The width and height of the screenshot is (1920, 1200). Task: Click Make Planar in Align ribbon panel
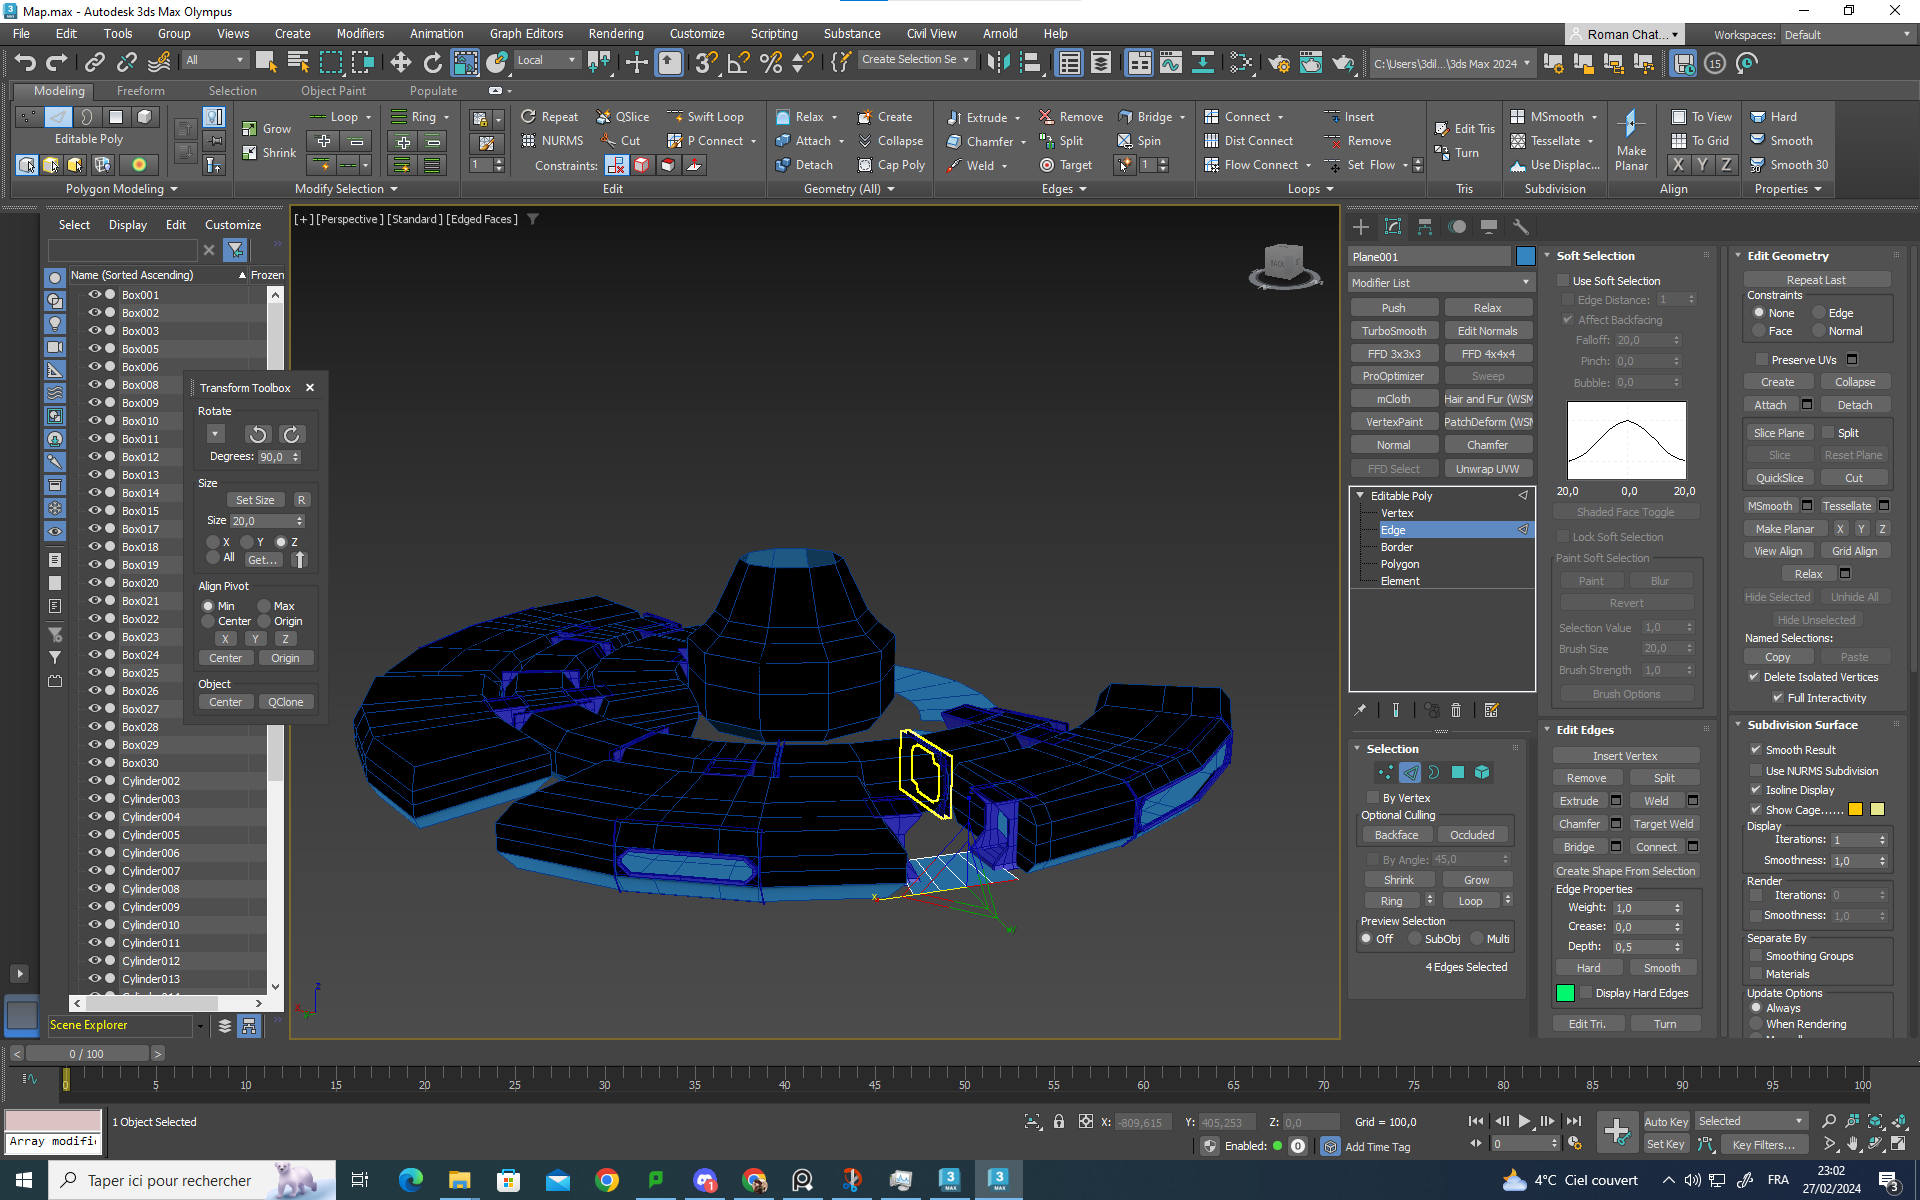pyautogui.click(x=1631, y=139)
